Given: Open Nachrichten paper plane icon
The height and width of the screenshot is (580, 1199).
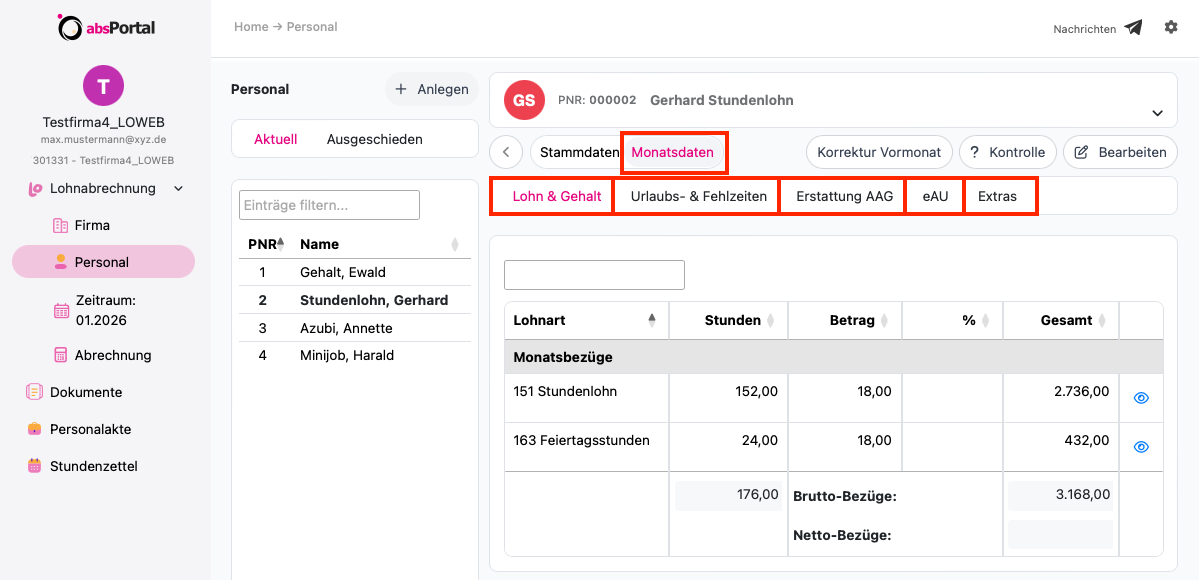Looking at the screenshot, I should 1133,28.
